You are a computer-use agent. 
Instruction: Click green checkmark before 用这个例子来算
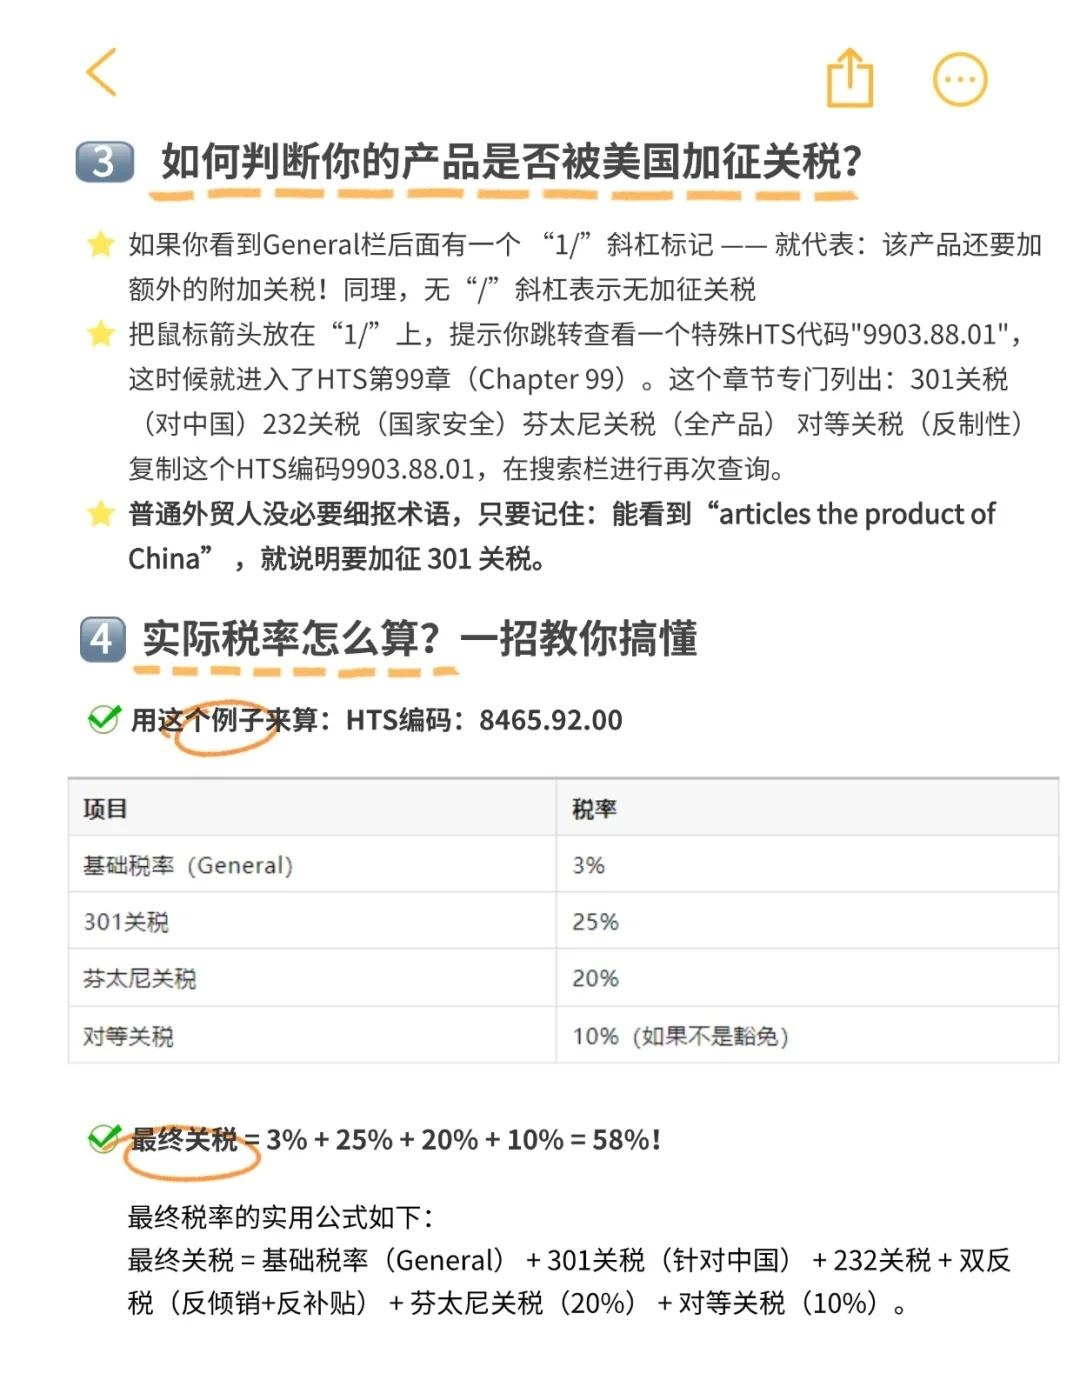pos(104,719)
